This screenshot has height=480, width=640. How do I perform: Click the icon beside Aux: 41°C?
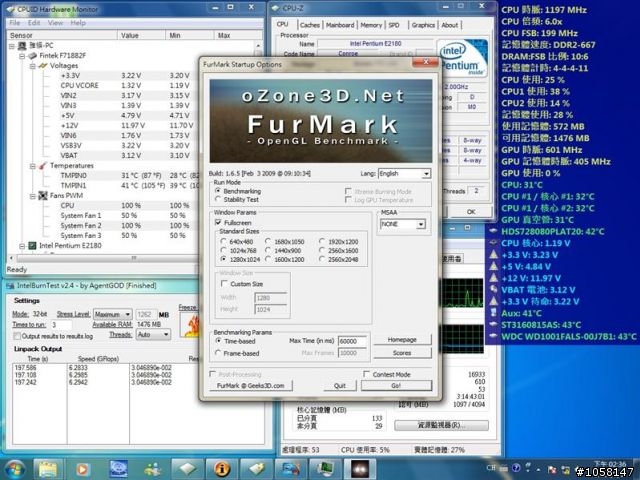pos(493,313)
